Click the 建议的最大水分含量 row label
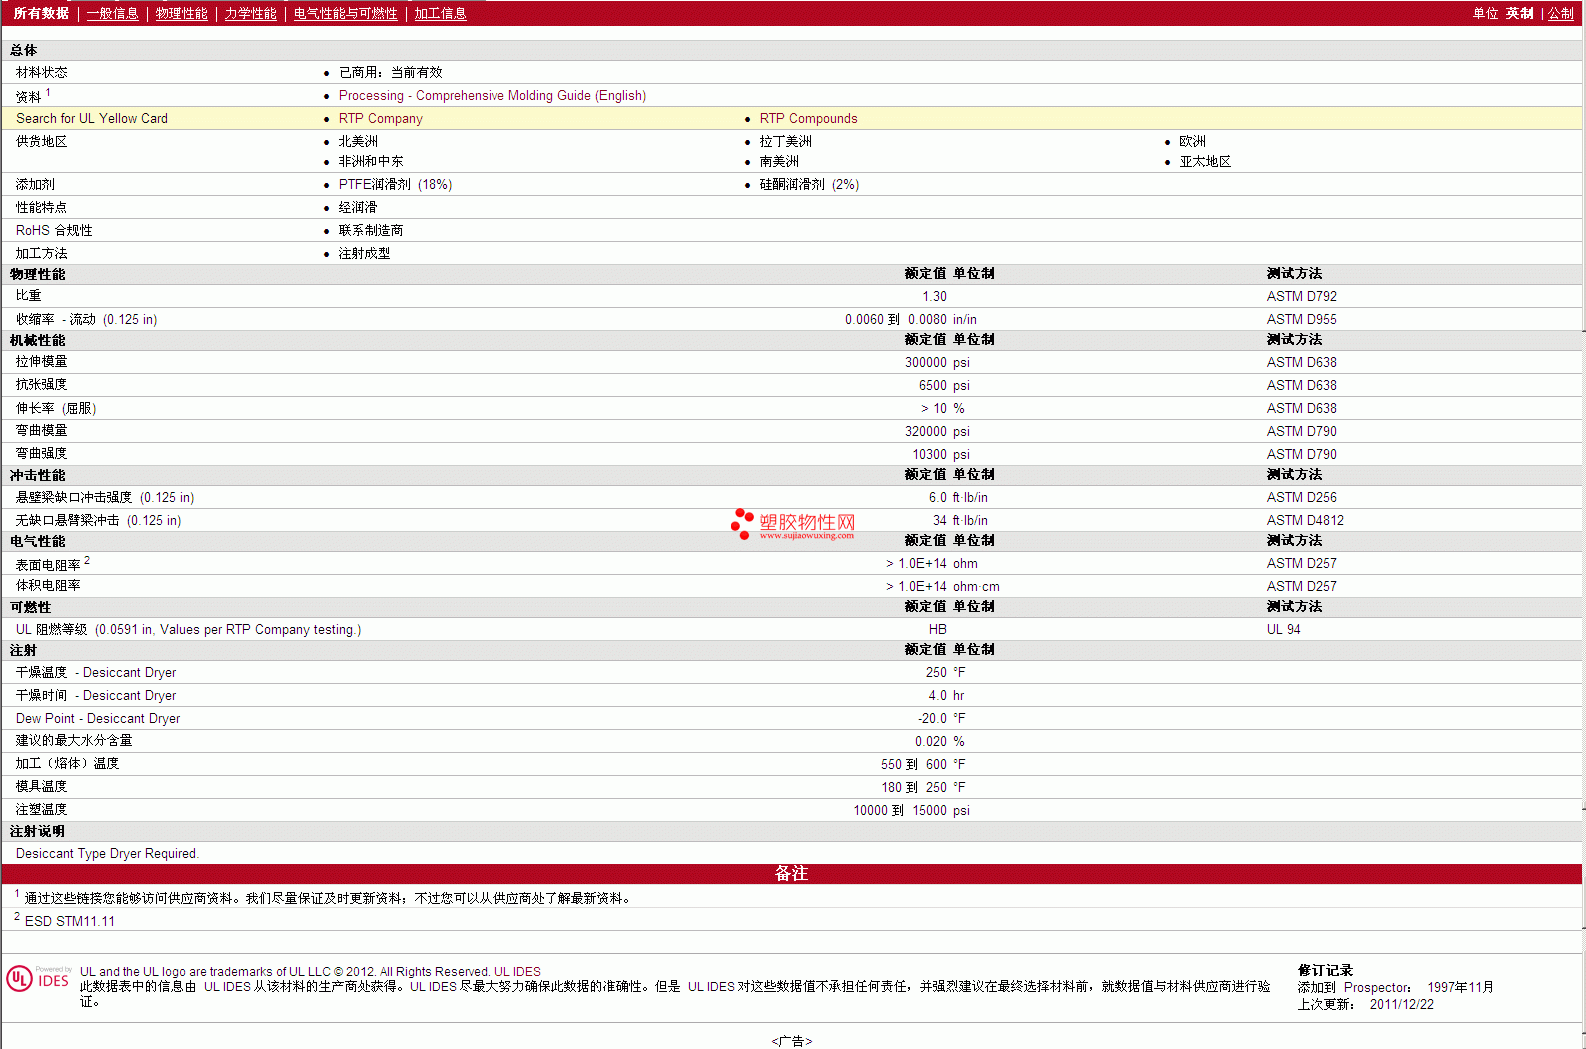The height and width of the screenshot is (1049, 1586). tap(74, 741)
